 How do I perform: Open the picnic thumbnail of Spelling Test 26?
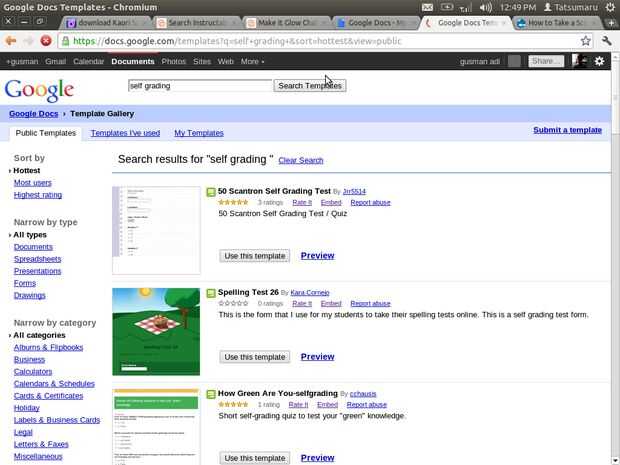(x=156, y=331)
